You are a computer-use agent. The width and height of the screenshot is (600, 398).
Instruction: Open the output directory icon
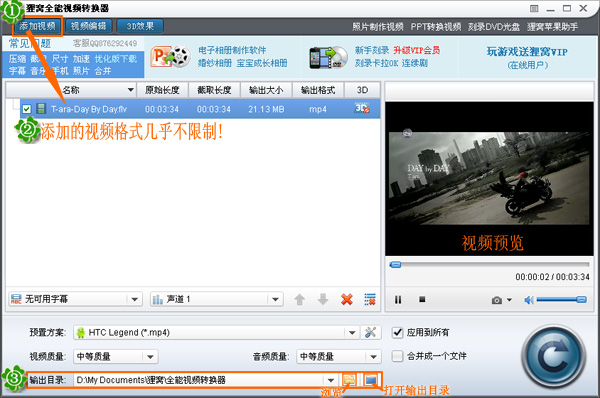coord(371,380)
